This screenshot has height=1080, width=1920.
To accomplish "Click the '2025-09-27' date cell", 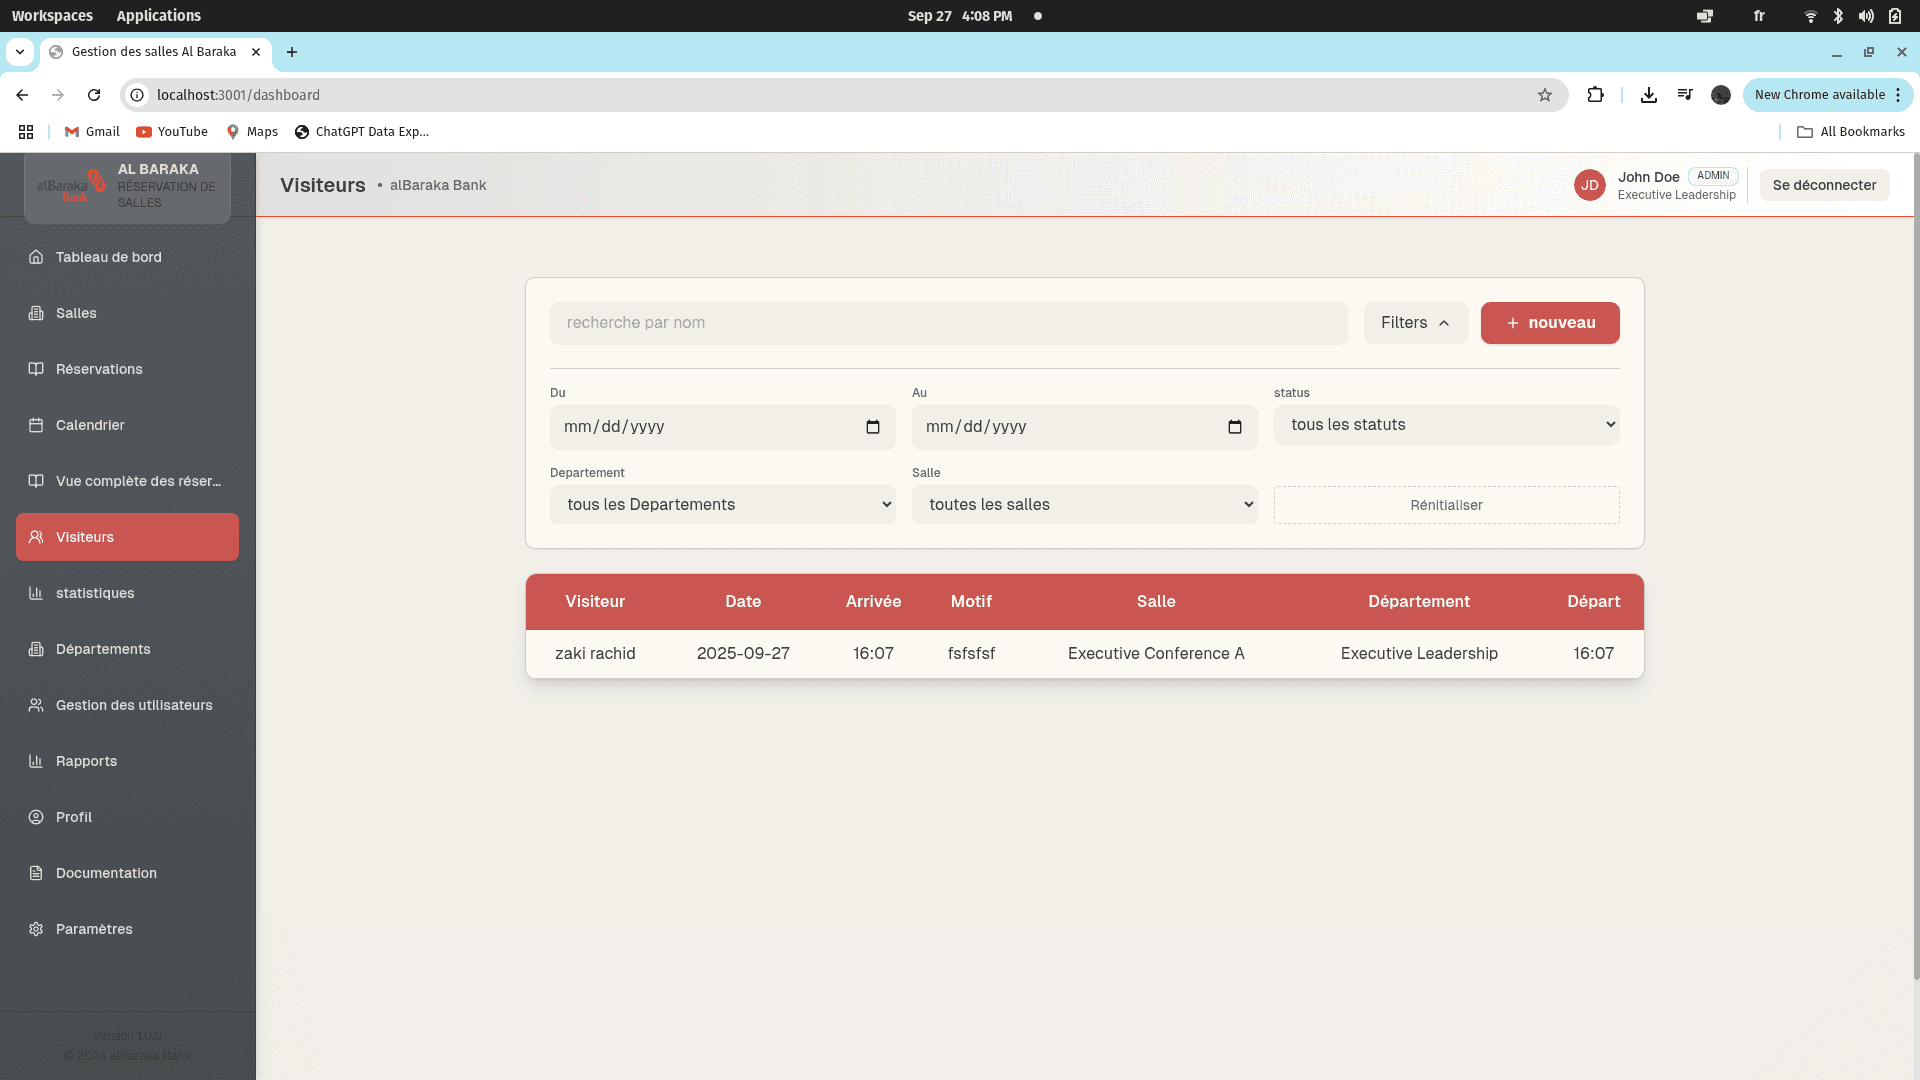I will click(x=743, y=654).
